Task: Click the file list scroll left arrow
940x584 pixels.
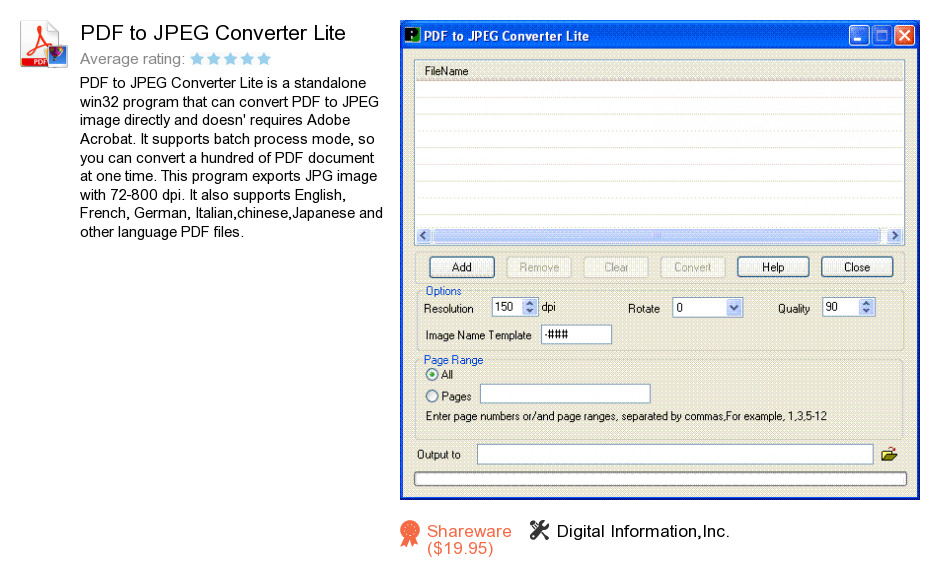Action: (x=424, y=236)
